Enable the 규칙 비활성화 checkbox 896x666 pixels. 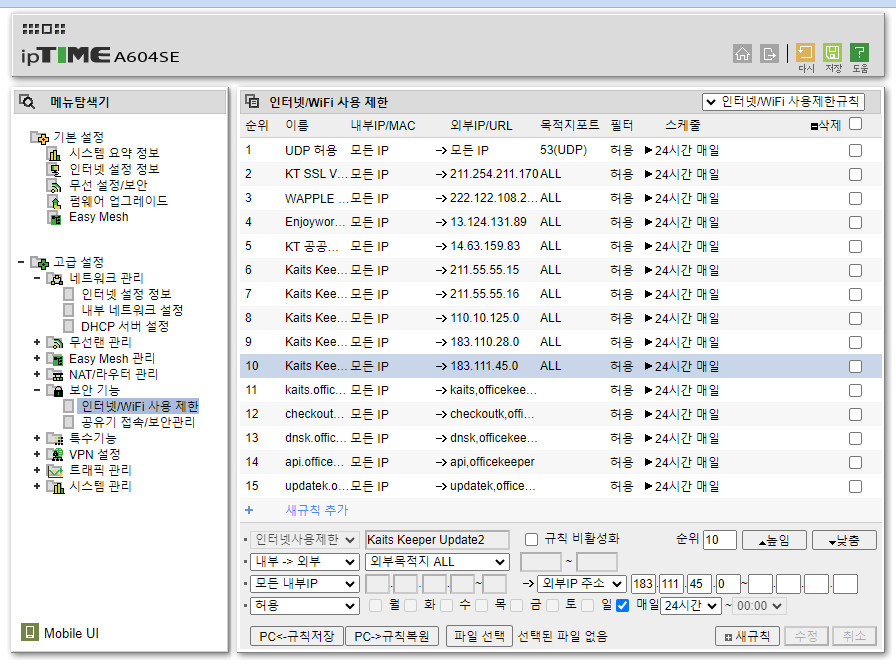point(531,539)
